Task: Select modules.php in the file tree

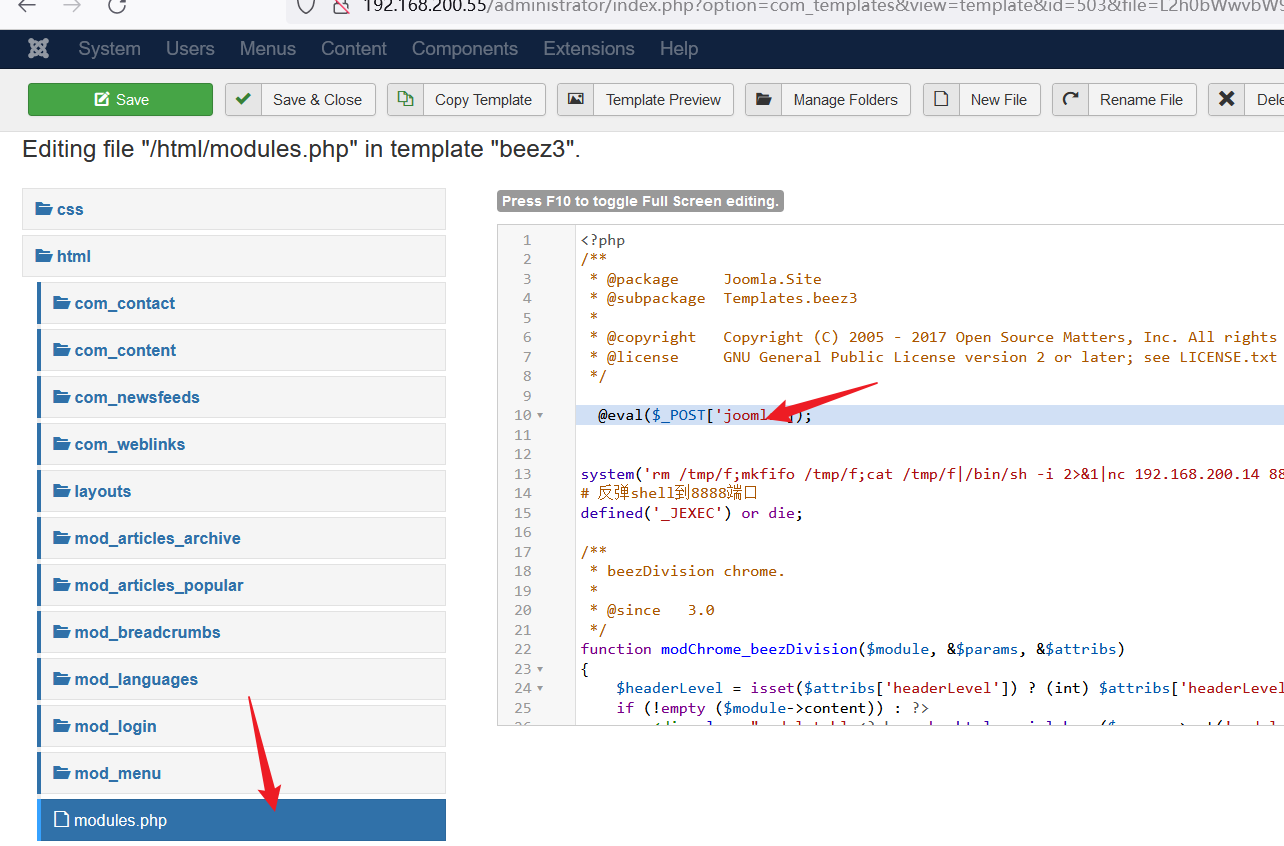Action: 242,820
